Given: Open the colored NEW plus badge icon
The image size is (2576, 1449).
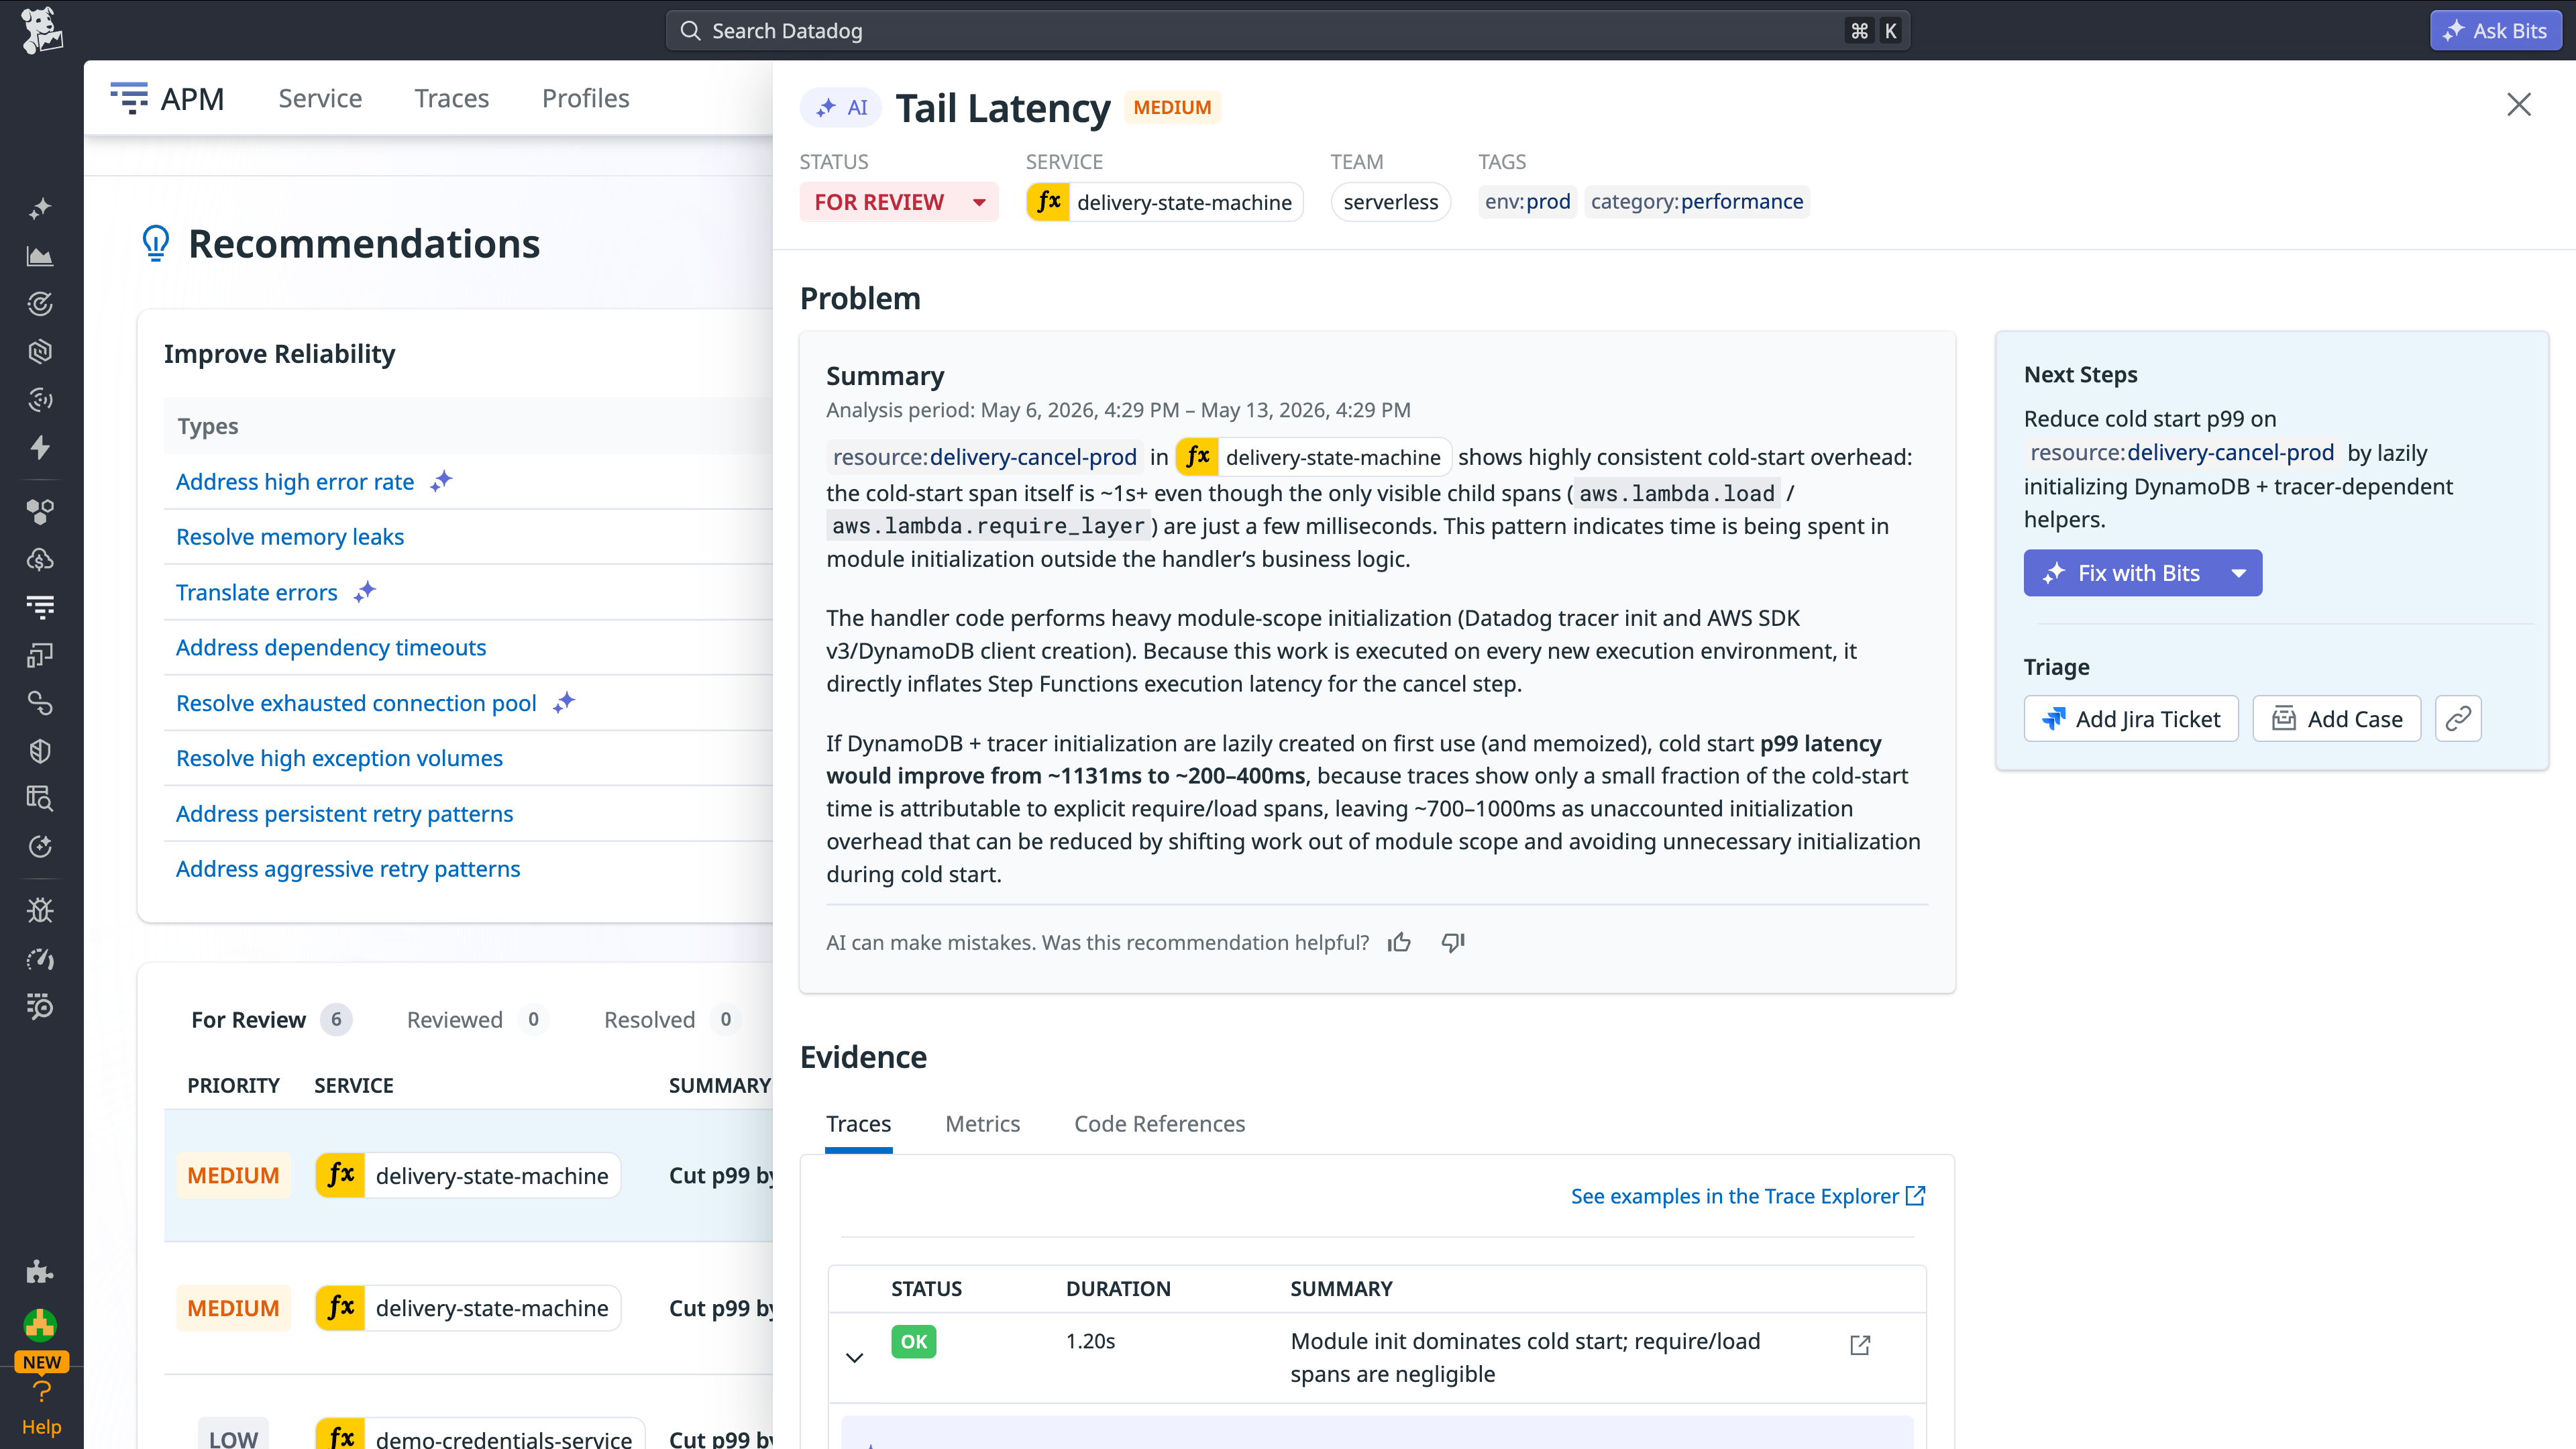Looking at the screenshot, I should (x=40, y=1325).
